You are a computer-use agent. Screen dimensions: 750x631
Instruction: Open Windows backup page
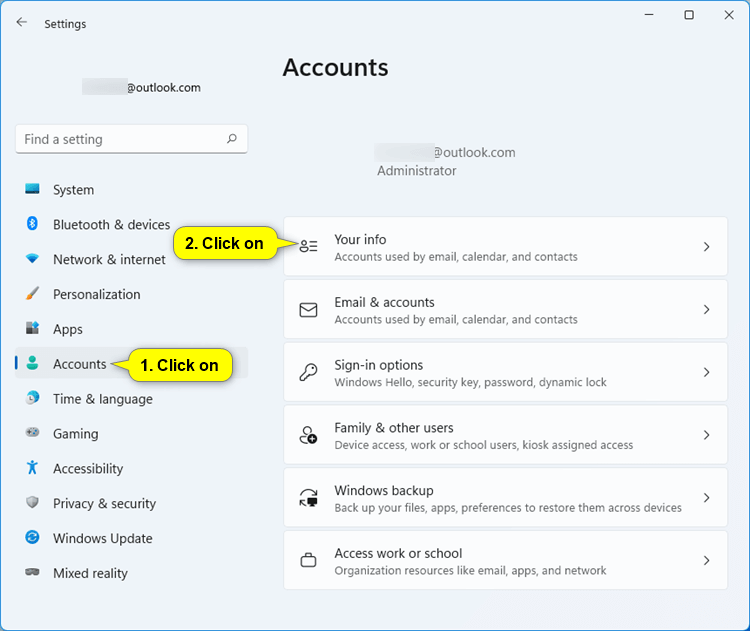(506, 498)
